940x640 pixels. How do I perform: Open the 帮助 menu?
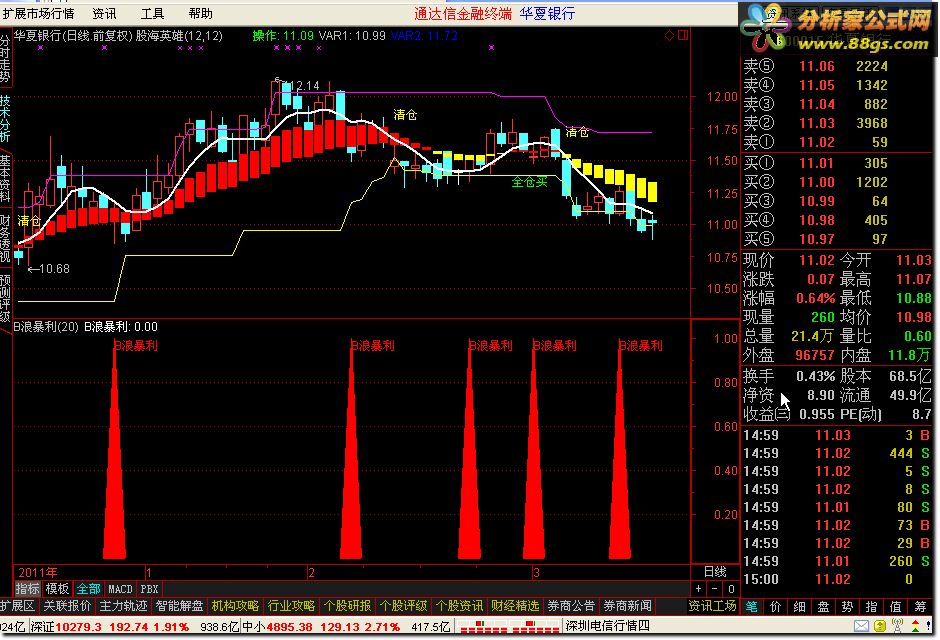pyautogui.click(x=200, y=14)
